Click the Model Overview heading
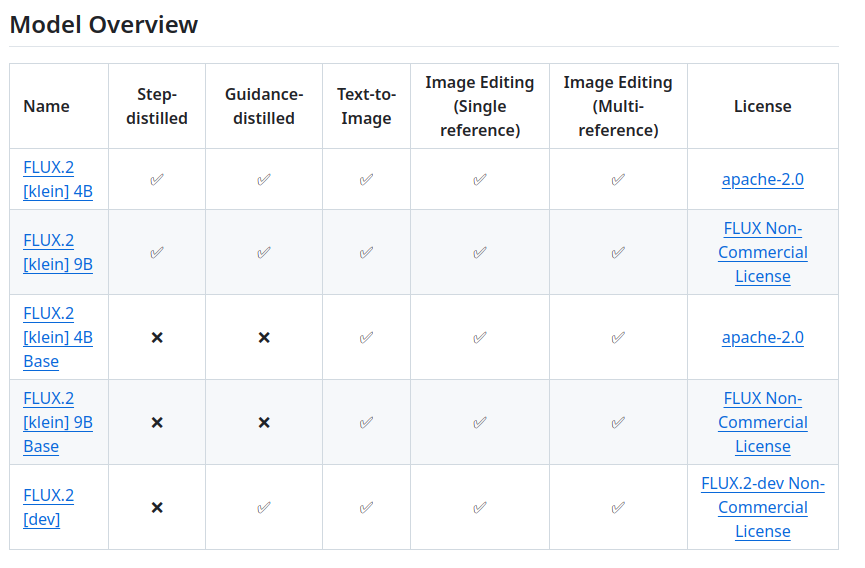Screen dimensions: 865x568 click(104, 25)
